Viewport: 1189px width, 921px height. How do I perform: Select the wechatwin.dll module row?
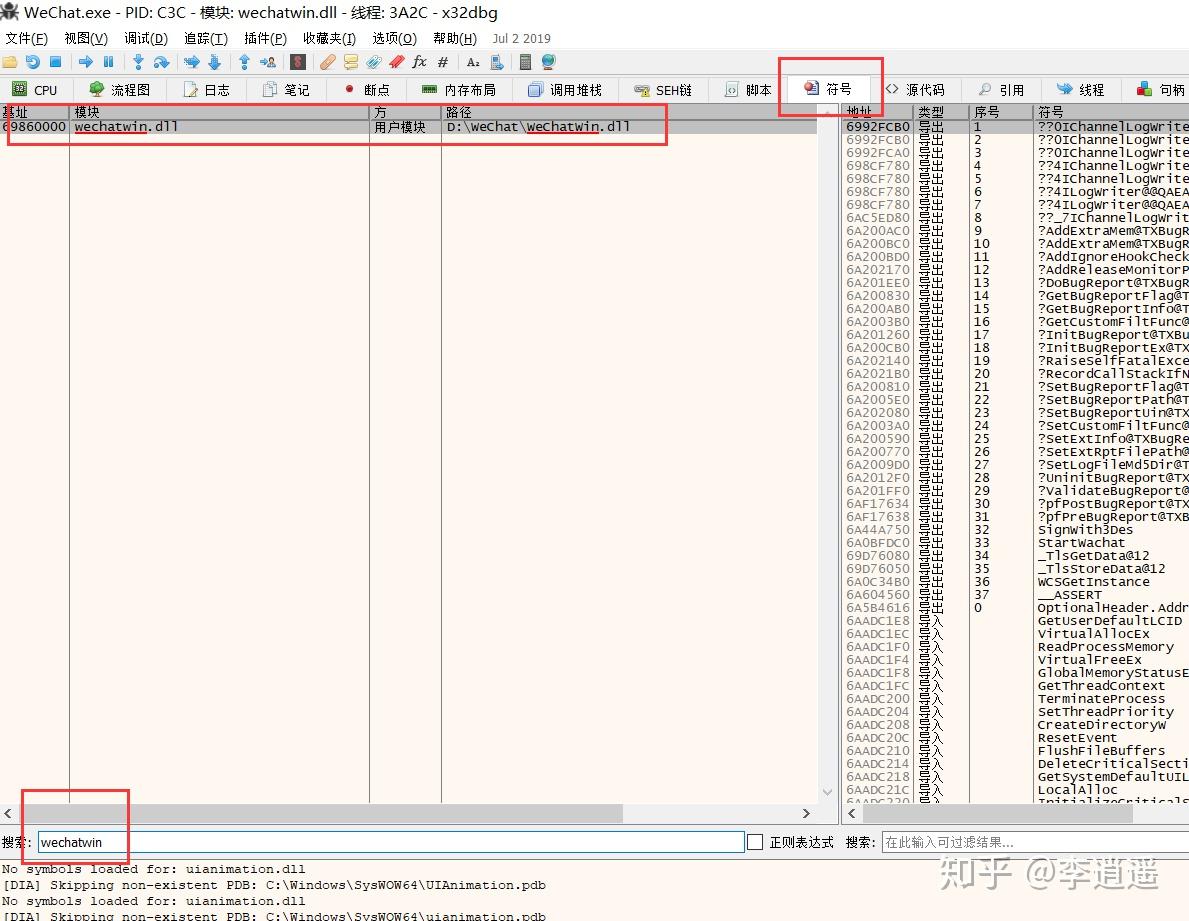[x=409, y=127]
